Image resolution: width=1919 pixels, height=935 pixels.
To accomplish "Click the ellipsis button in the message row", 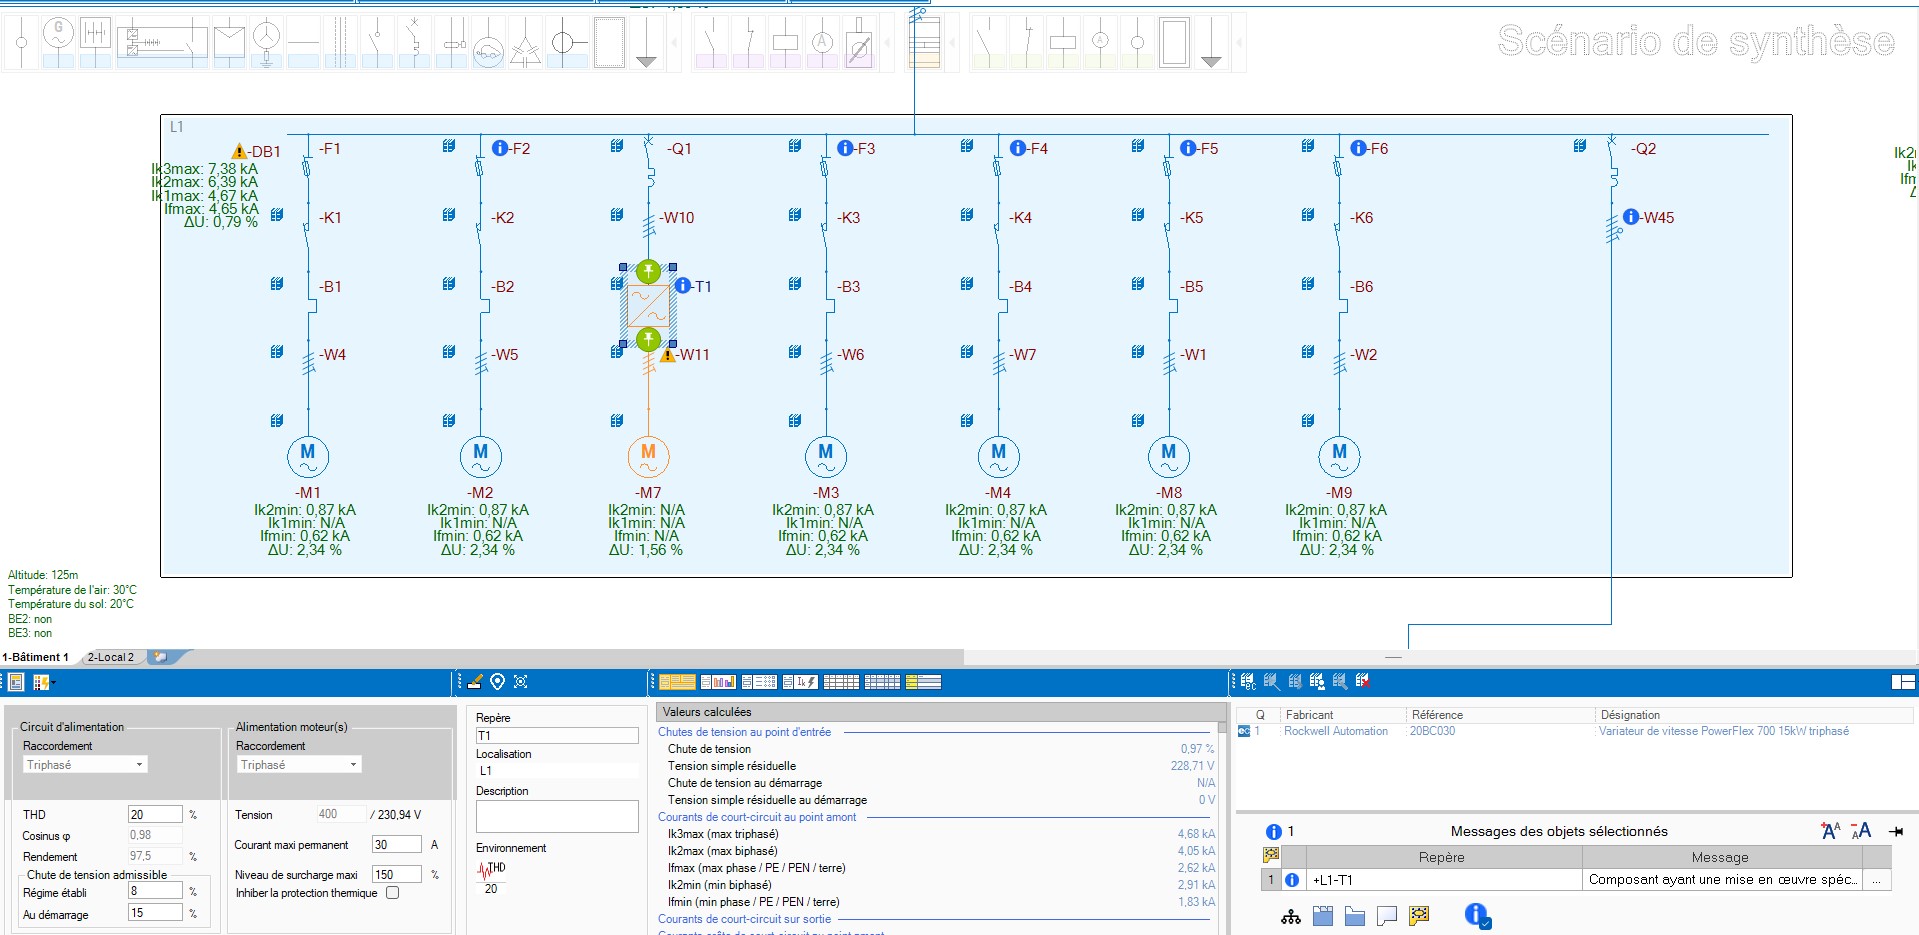I will (1877, 880).
